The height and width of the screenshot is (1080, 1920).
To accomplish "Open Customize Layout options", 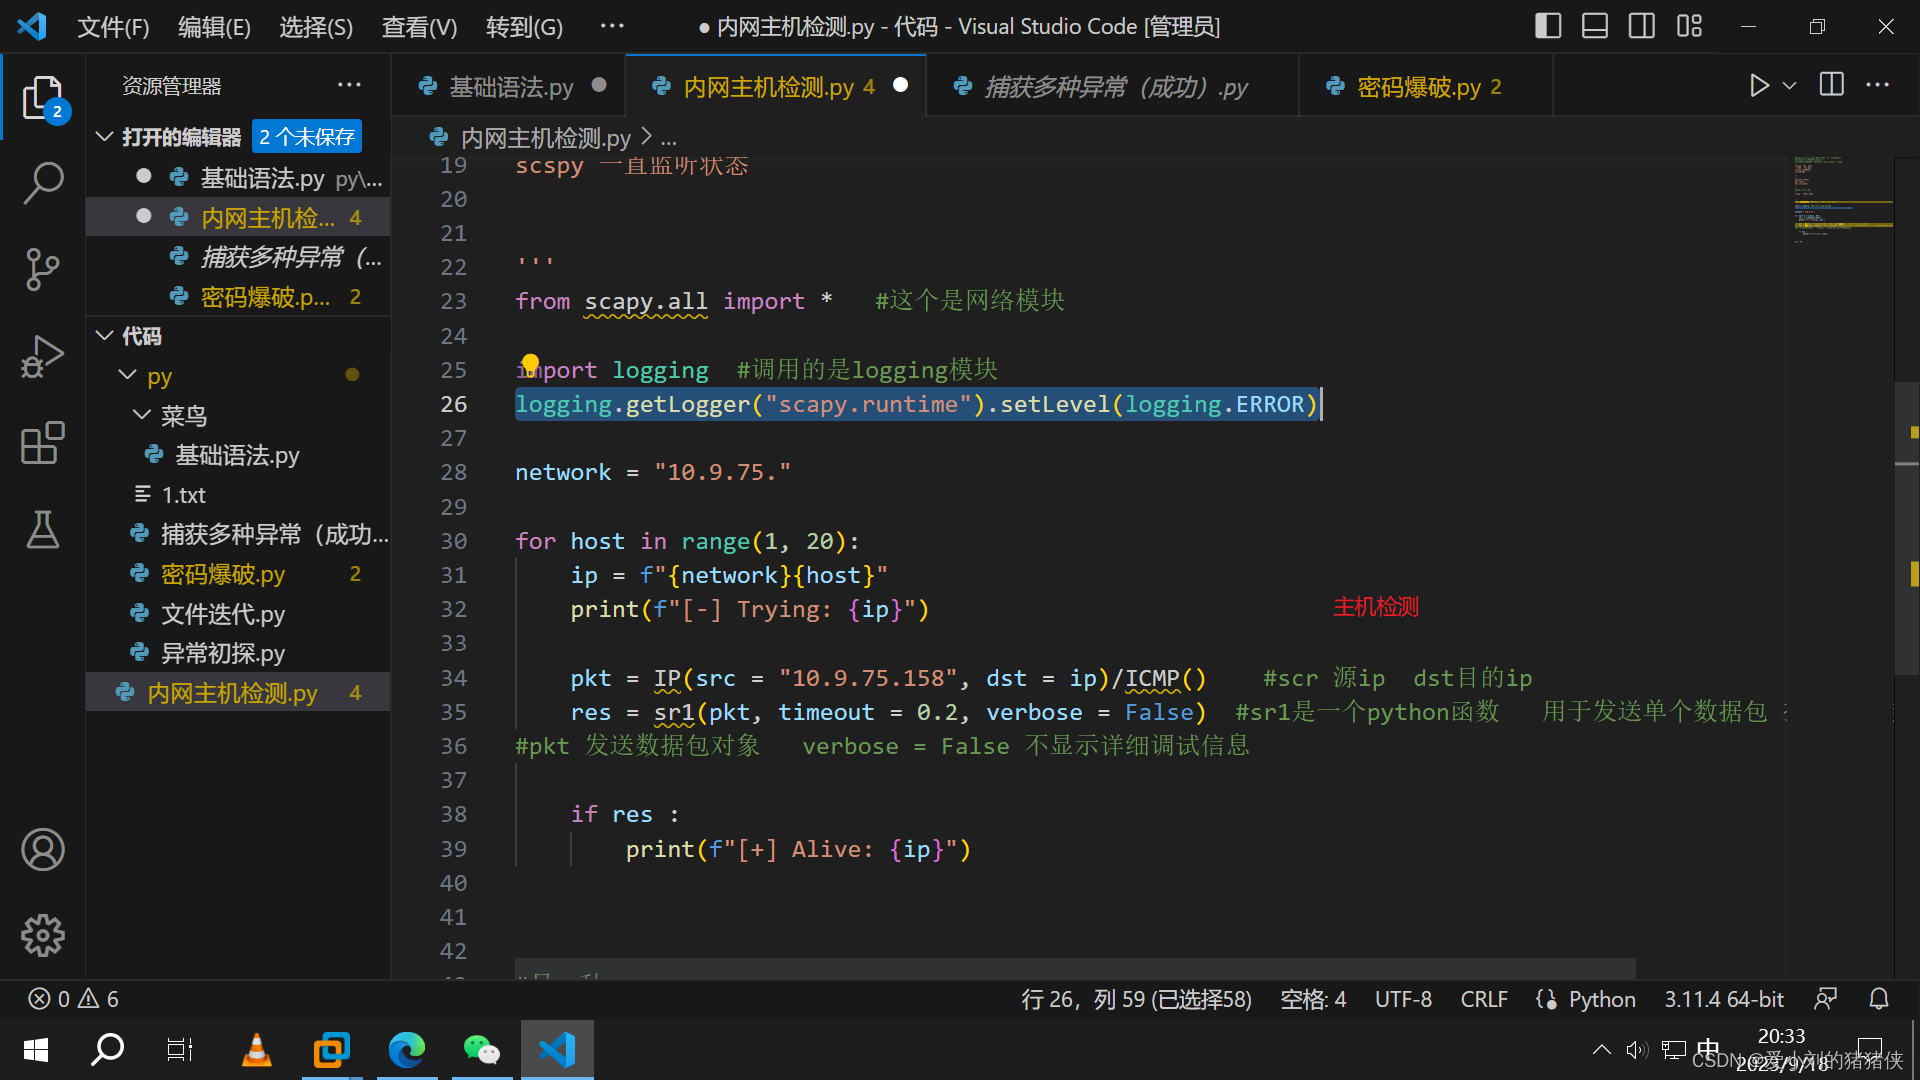I will pyautogui.click(x=1689, y=26).
